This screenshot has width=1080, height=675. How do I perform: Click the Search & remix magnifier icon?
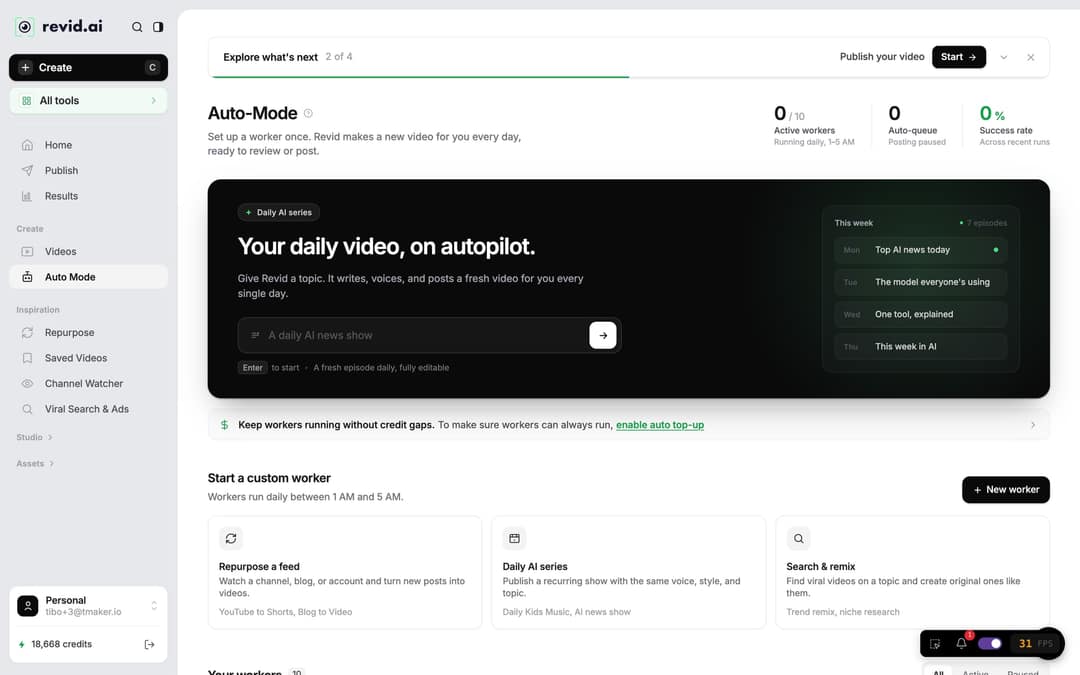(798, 539)
